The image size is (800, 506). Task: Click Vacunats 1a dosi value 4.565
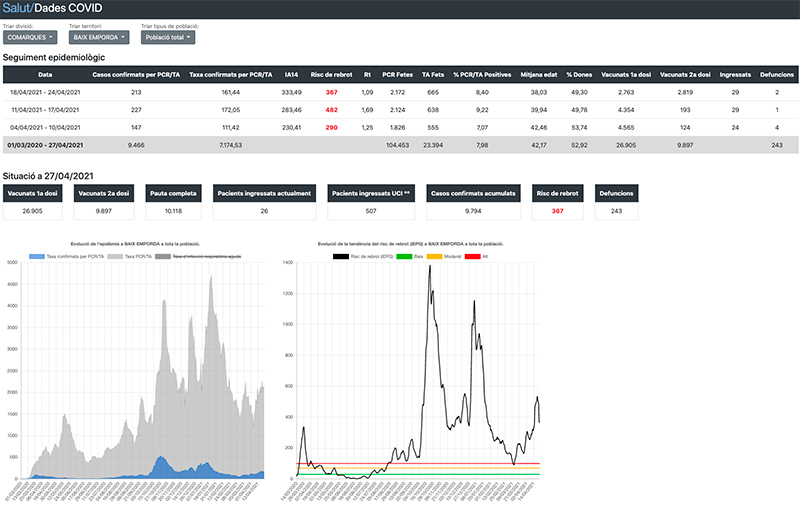point(626,128)
